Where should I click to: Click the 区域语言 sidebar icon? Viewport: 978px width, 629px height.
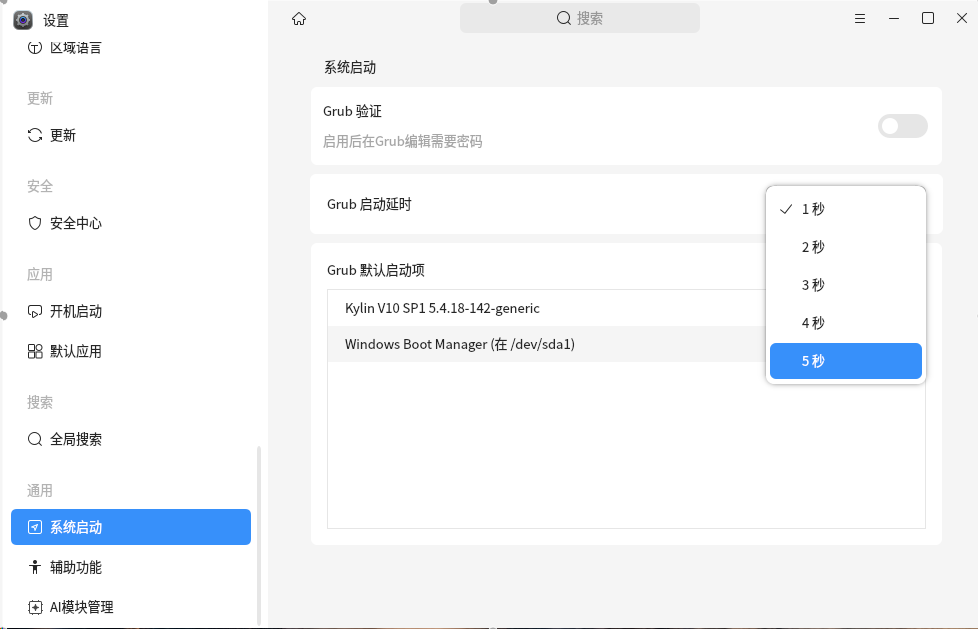[x=35, y=47]
